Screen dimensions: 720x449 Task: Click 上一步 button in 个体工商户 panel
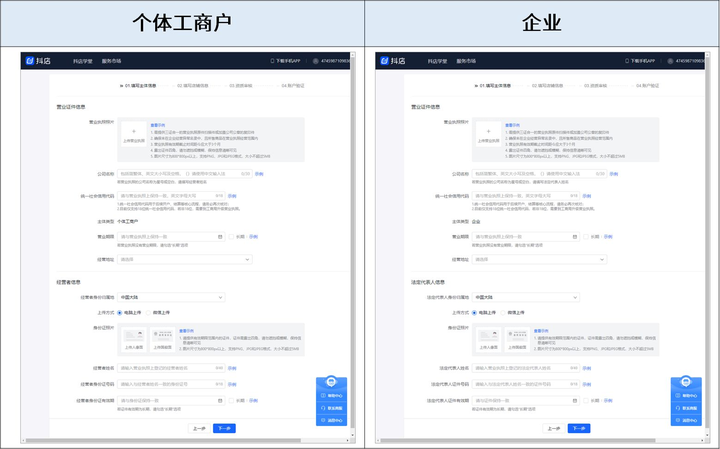pyautogui.click(x=199, y=428)
